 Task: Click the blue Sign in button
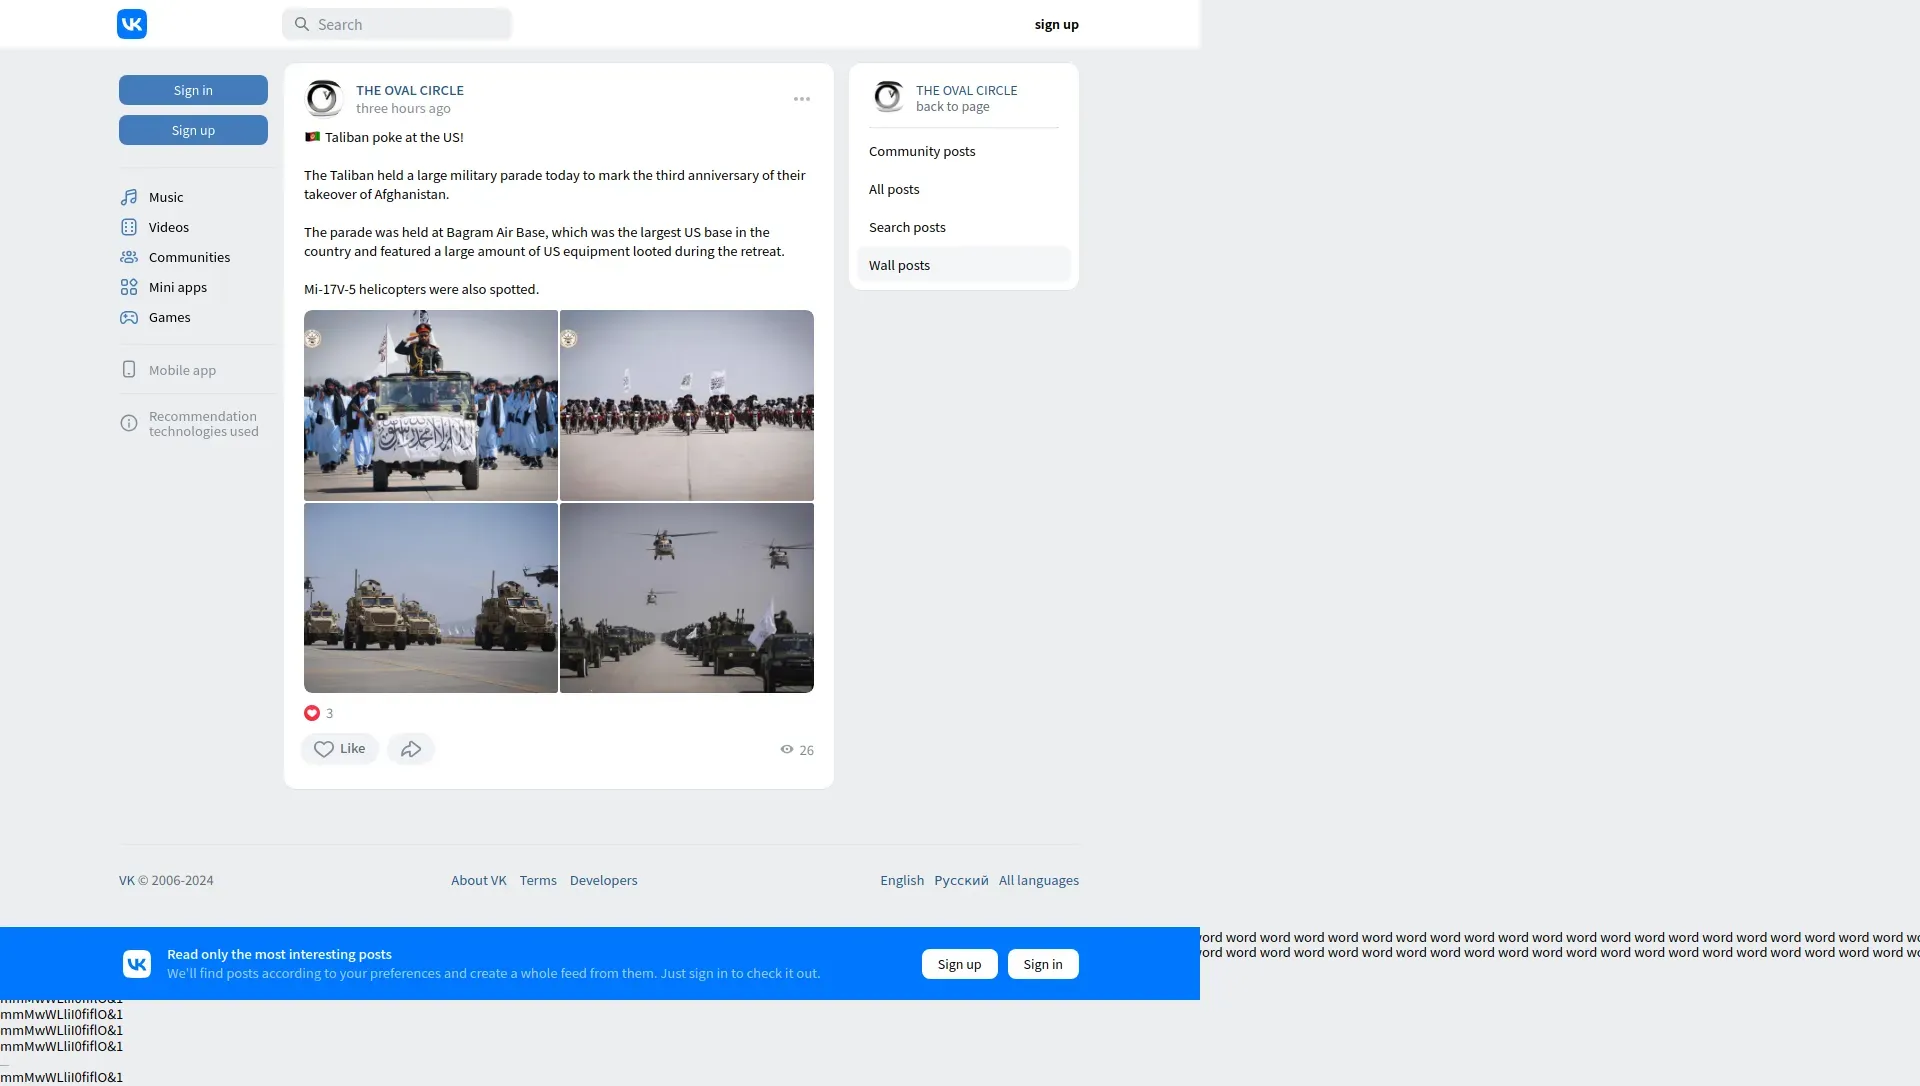click(x=193, y=90)
